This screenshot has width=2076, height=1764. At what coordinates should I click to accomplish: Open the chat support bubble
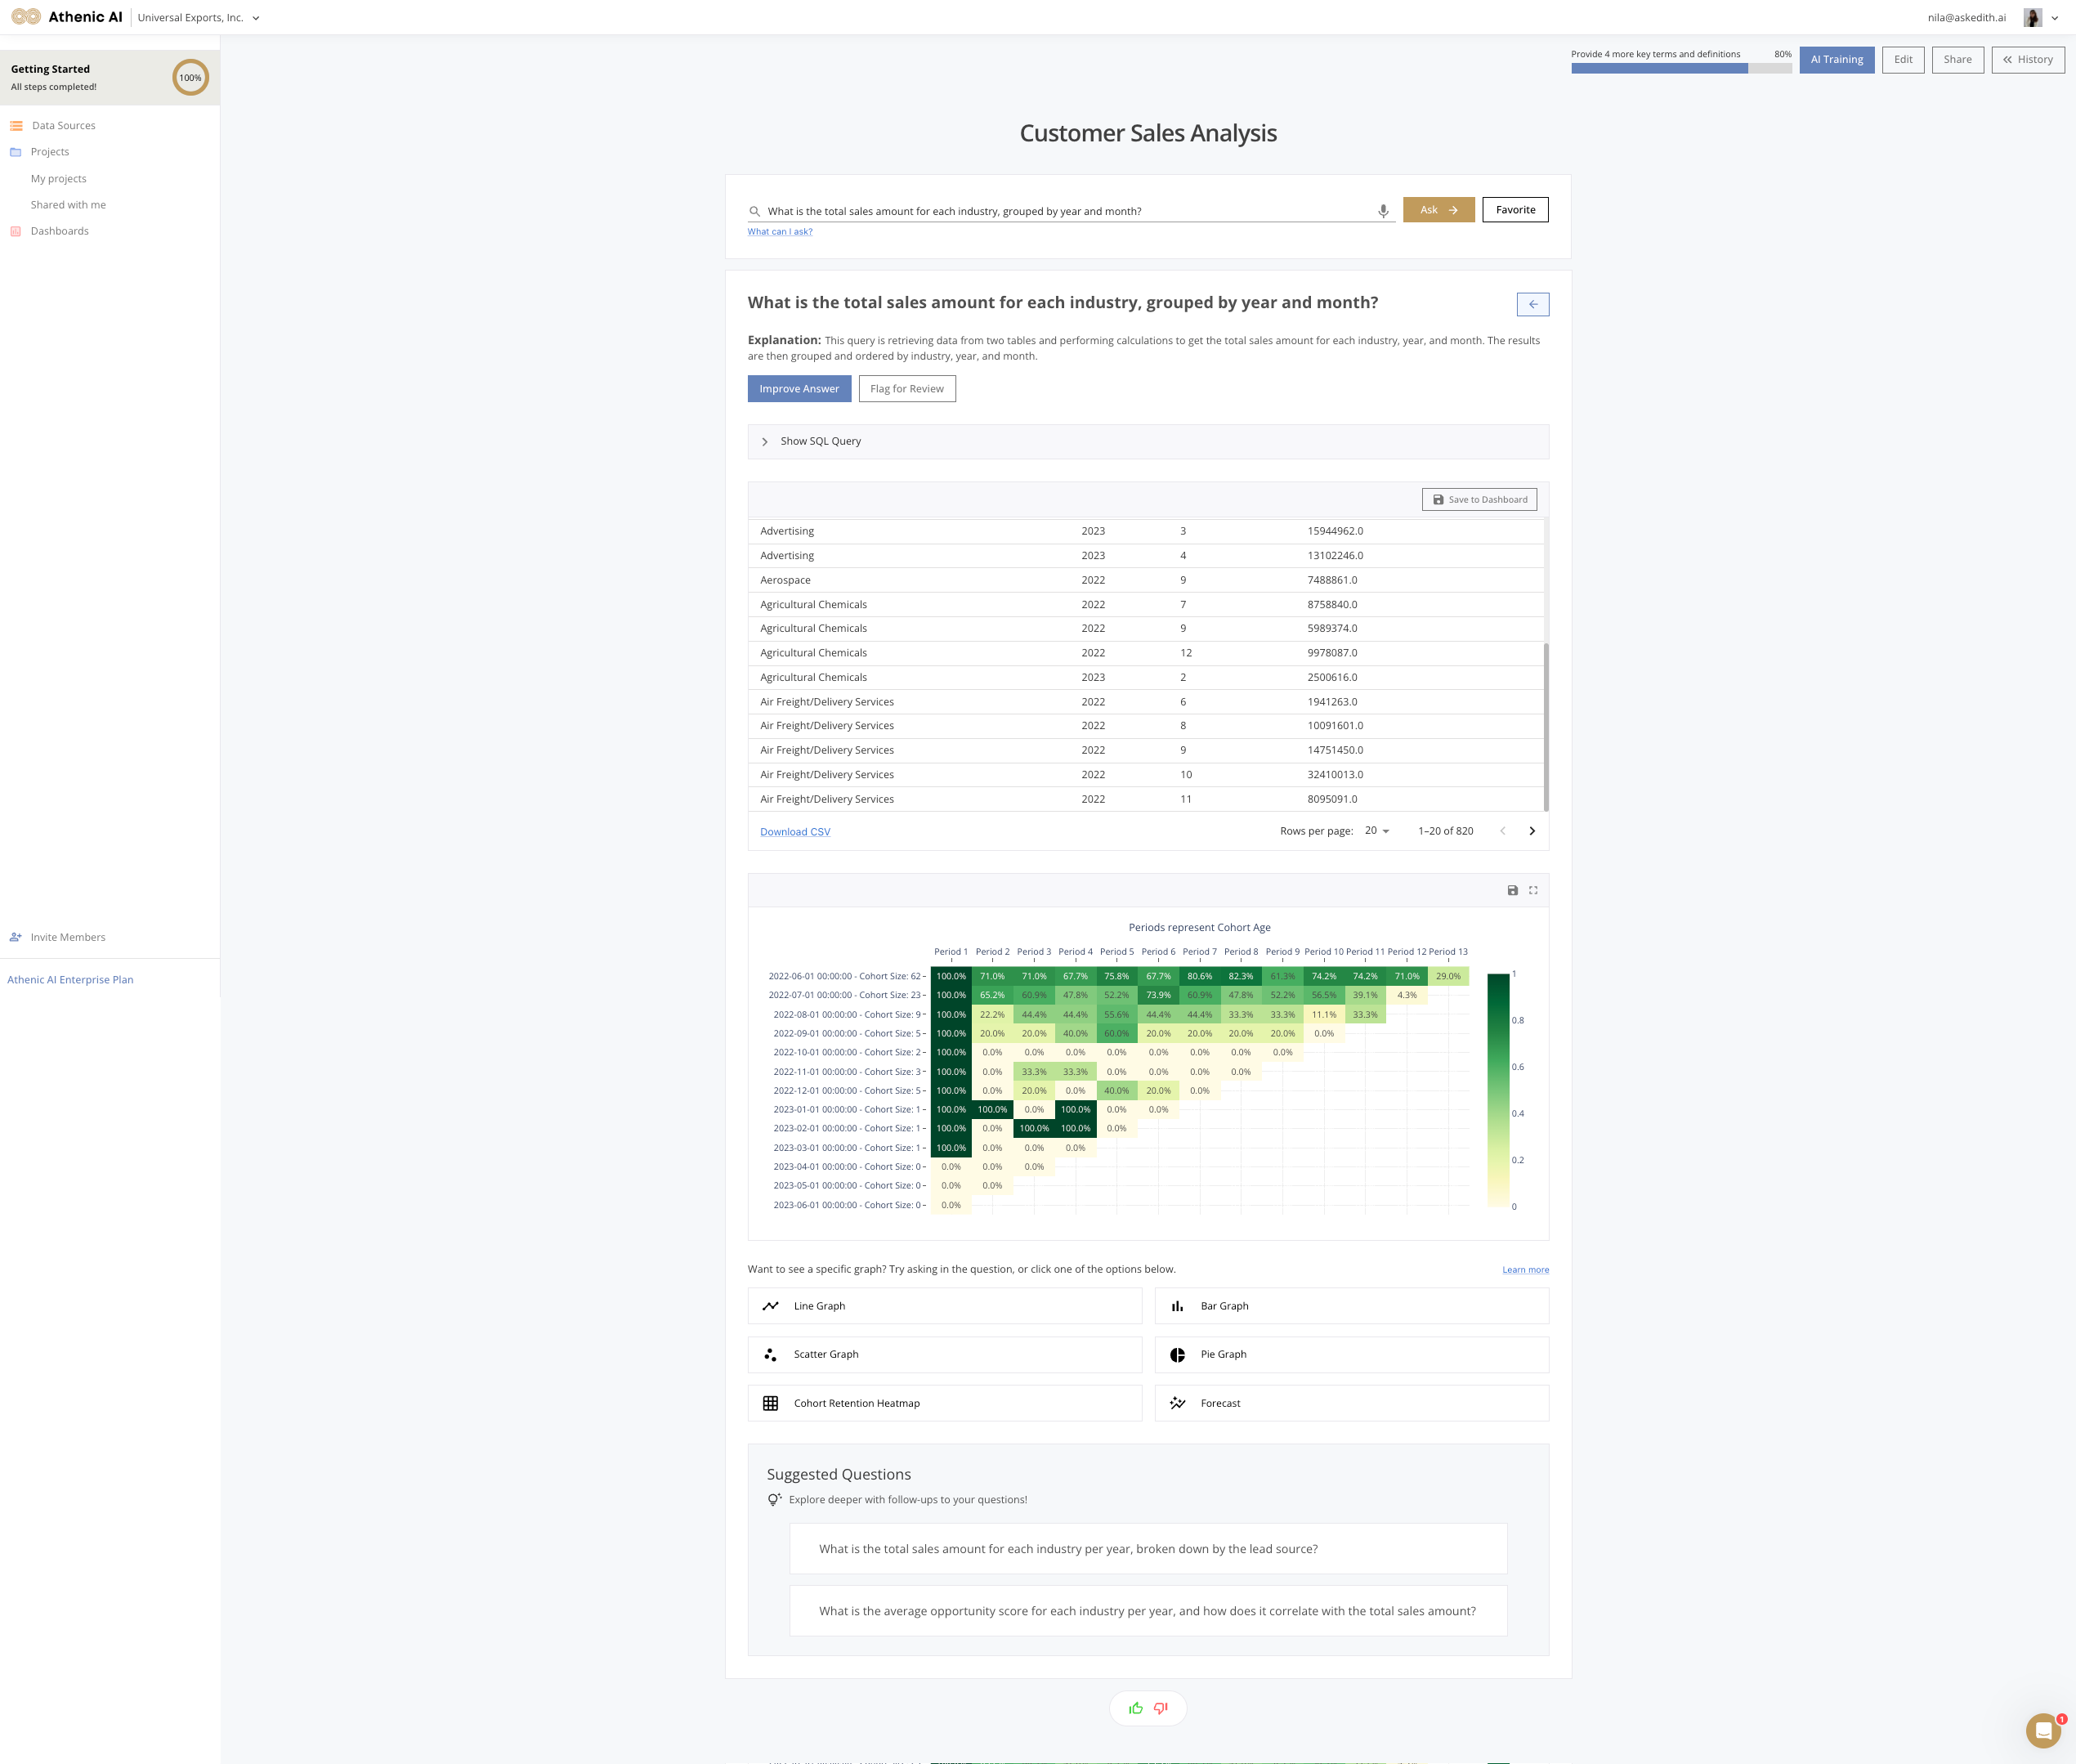click(2043, 1730)
